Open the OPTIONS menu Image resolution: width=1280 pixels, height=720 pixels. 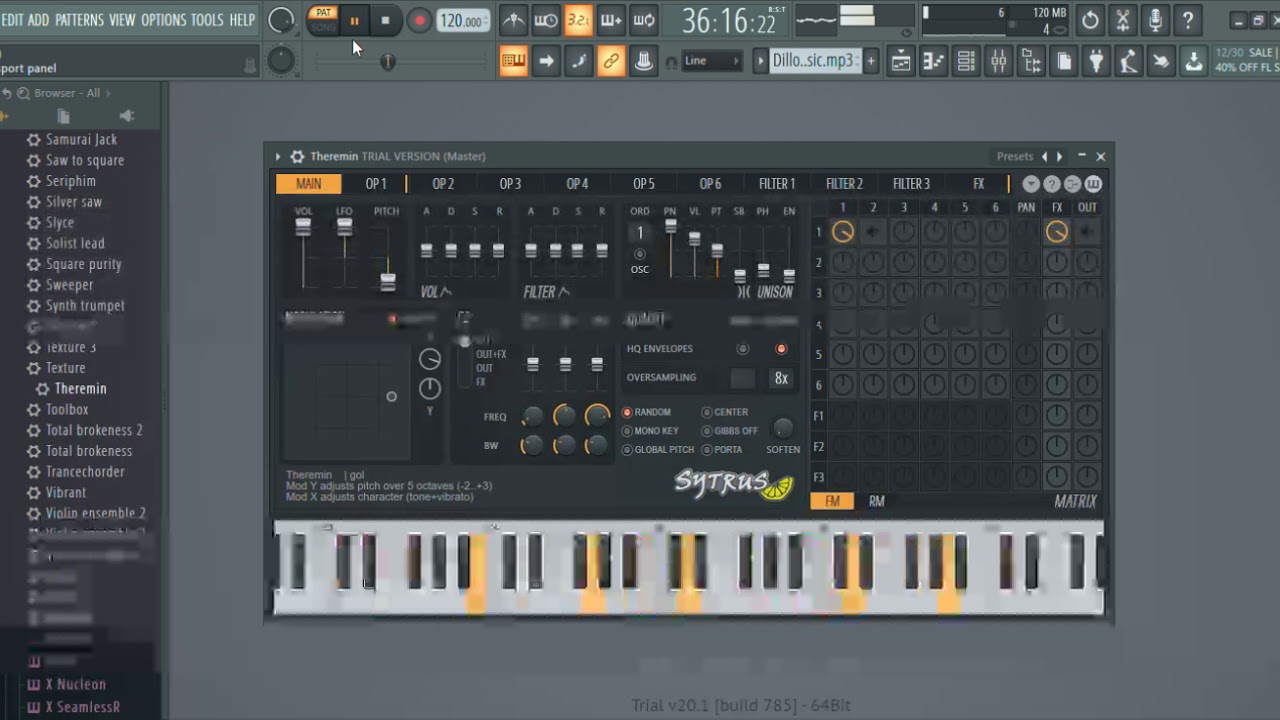pyautogui.click(x=163, y=20)
